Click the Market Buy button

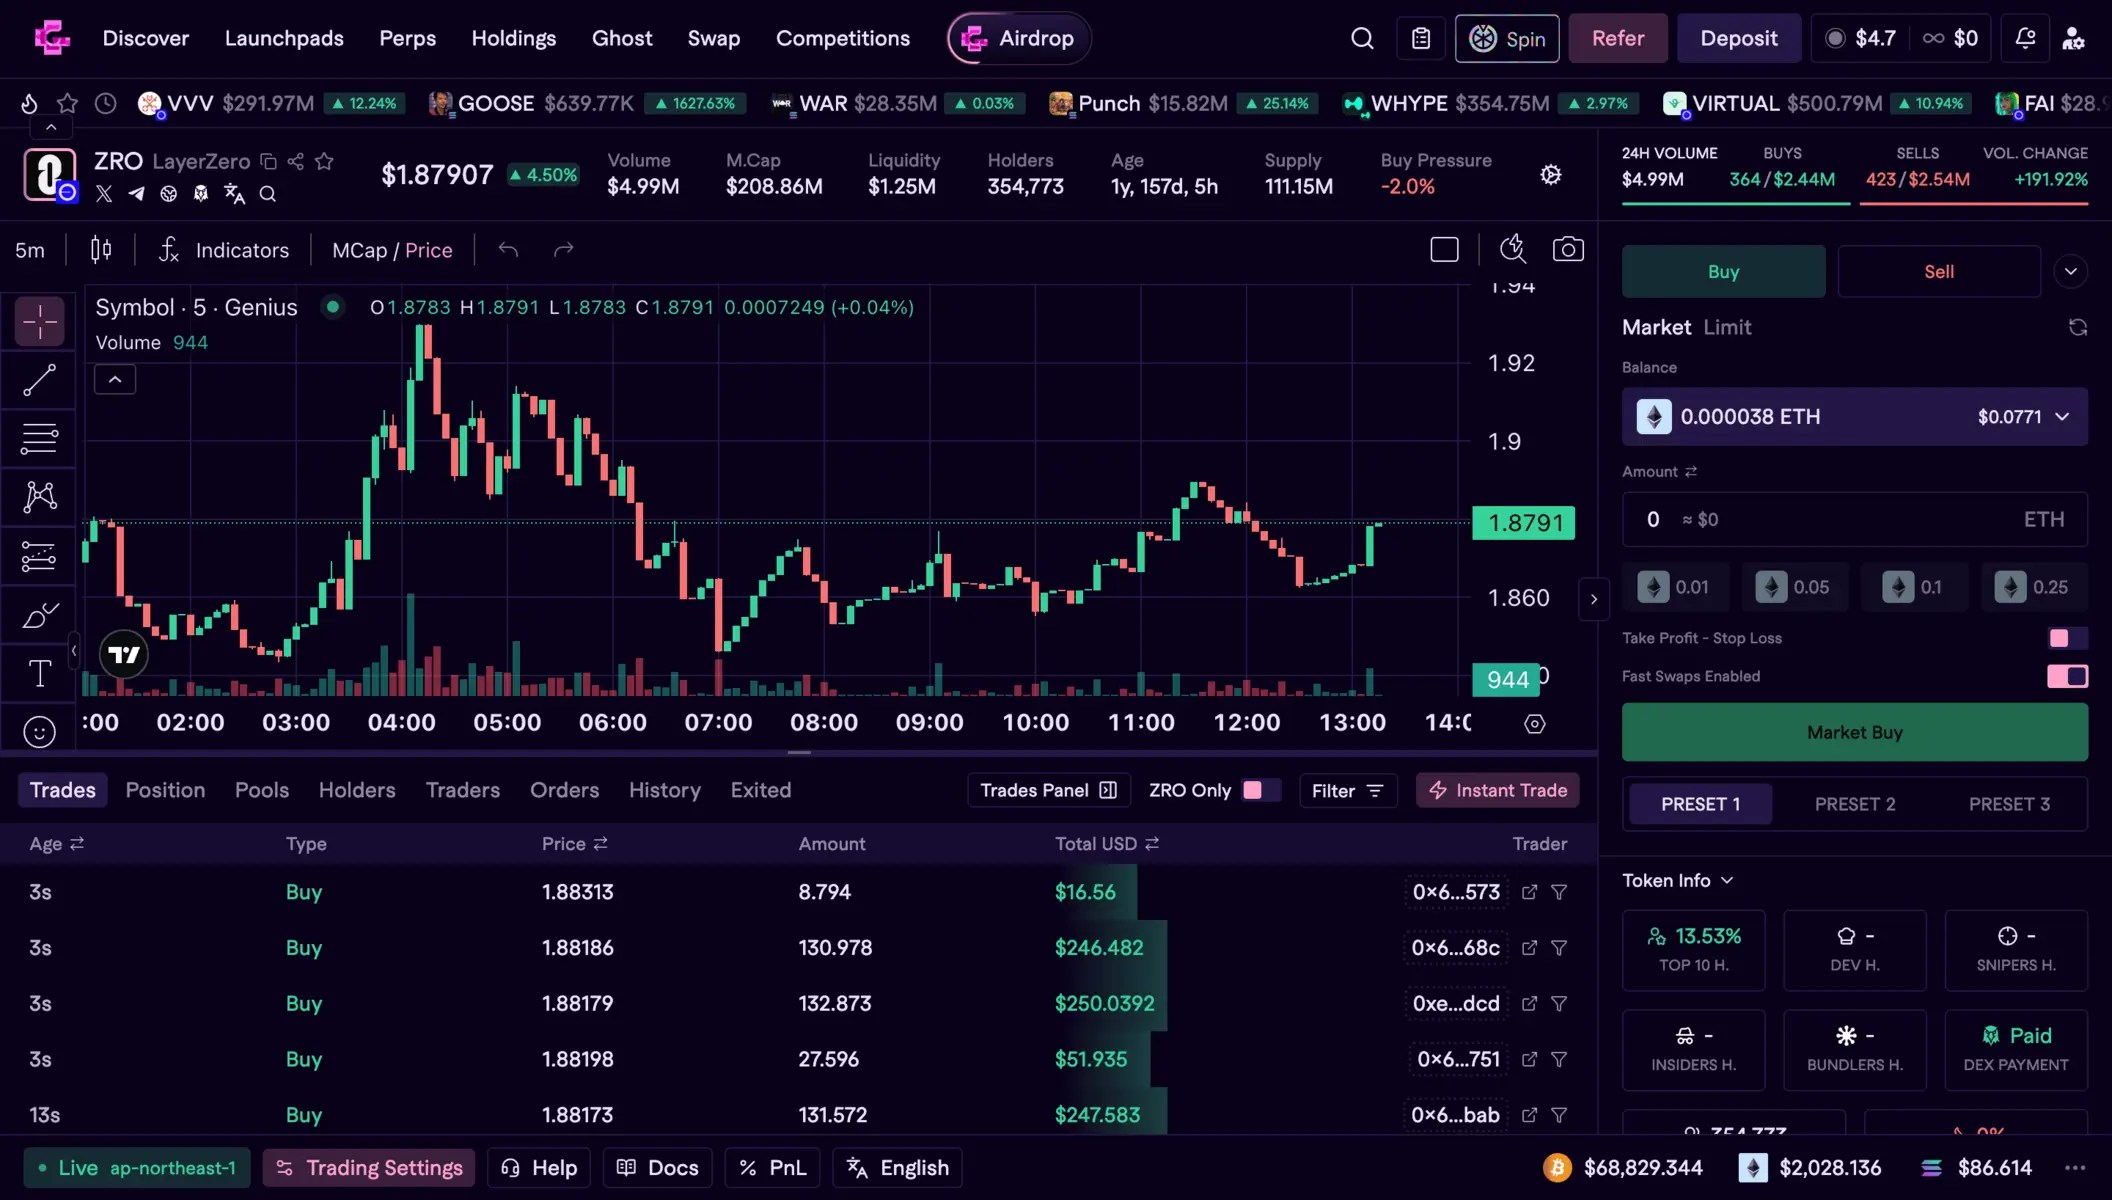click(1854, 732)
